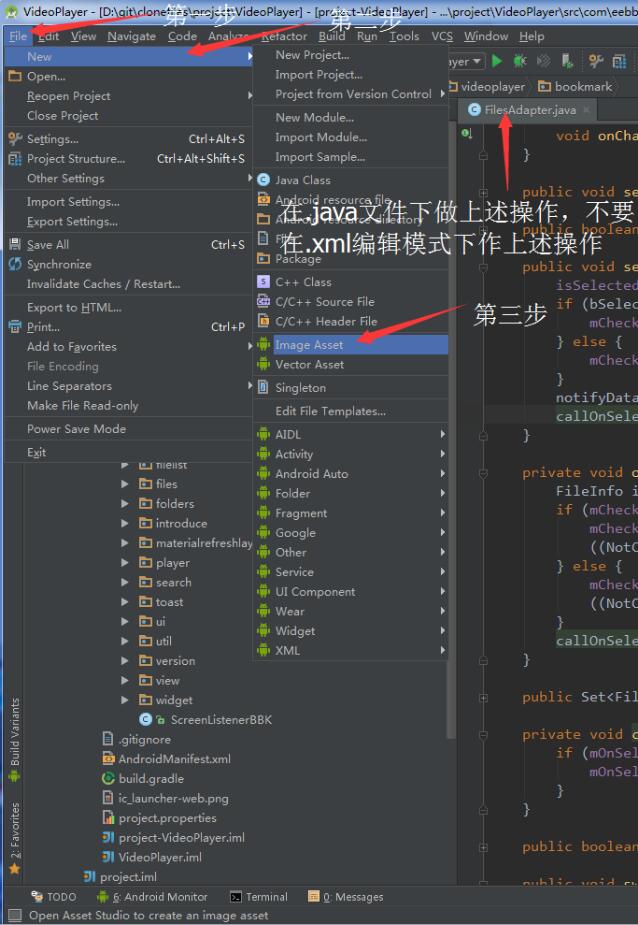
Task: Select Image Asset in New submenu
Action: point(351,345)
